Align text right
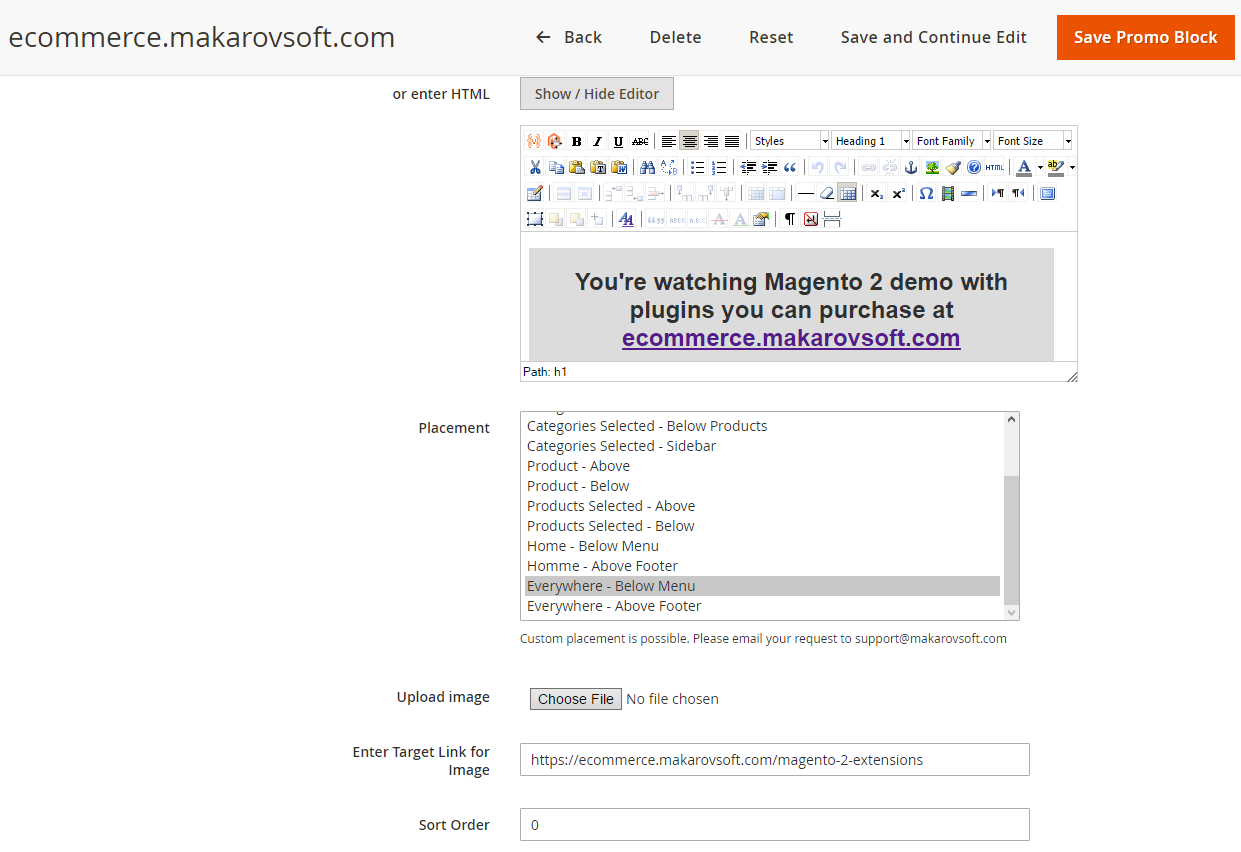 [710, 141]
